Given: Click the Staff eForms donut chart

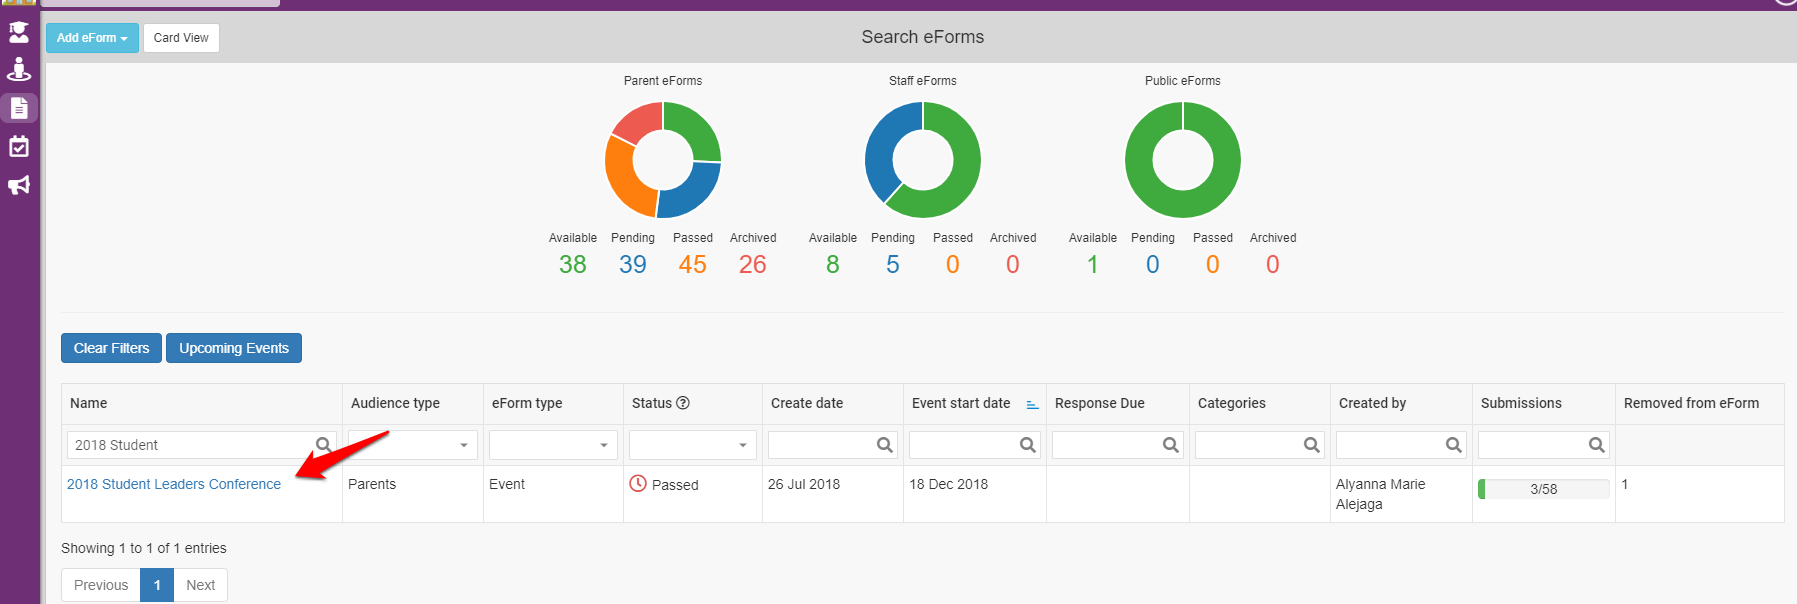Looking at the screenshot, I should [923, 160].
